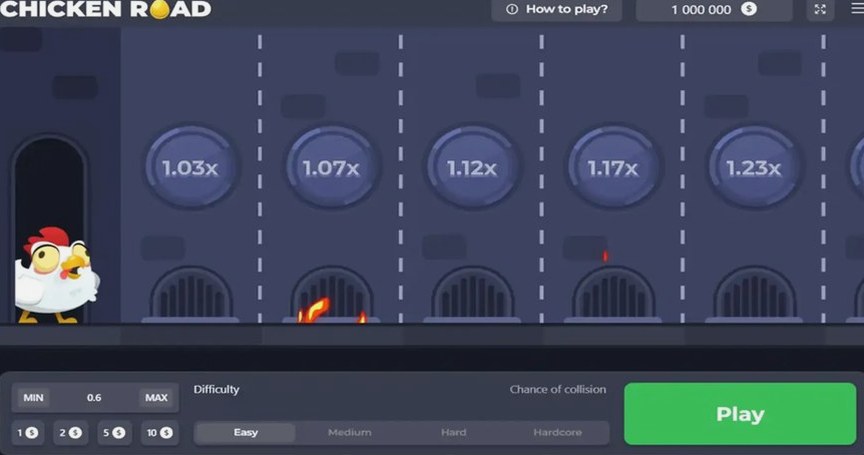Click the sewer grate below 1.03x

click(191, 294)
